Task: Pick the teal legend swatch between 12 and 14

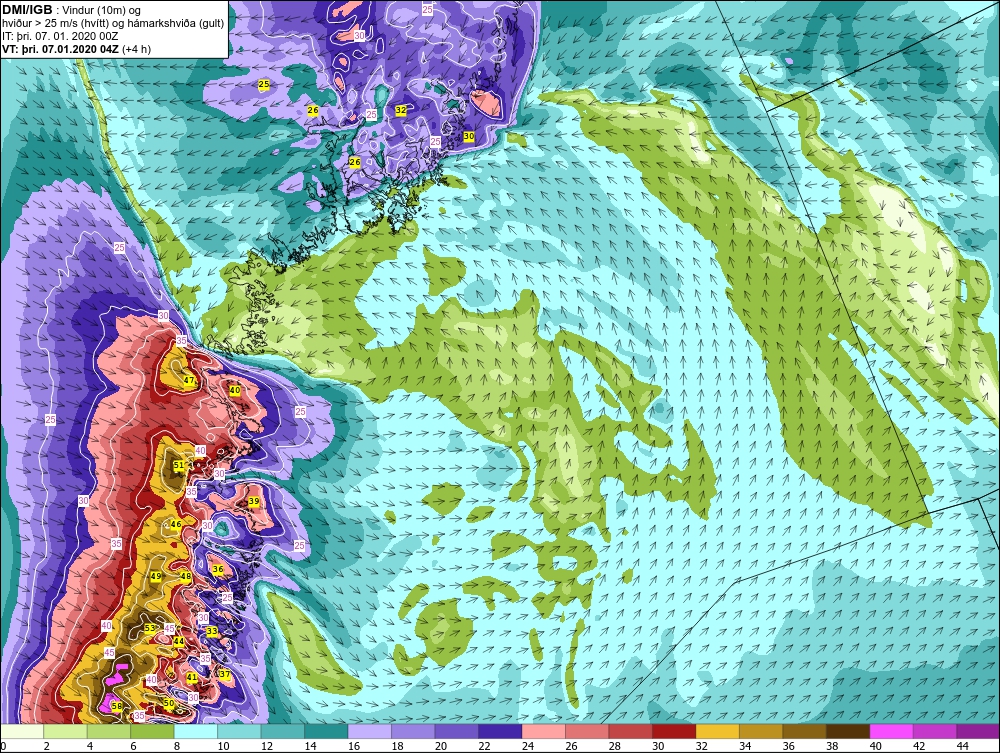Action: (283, 731)
